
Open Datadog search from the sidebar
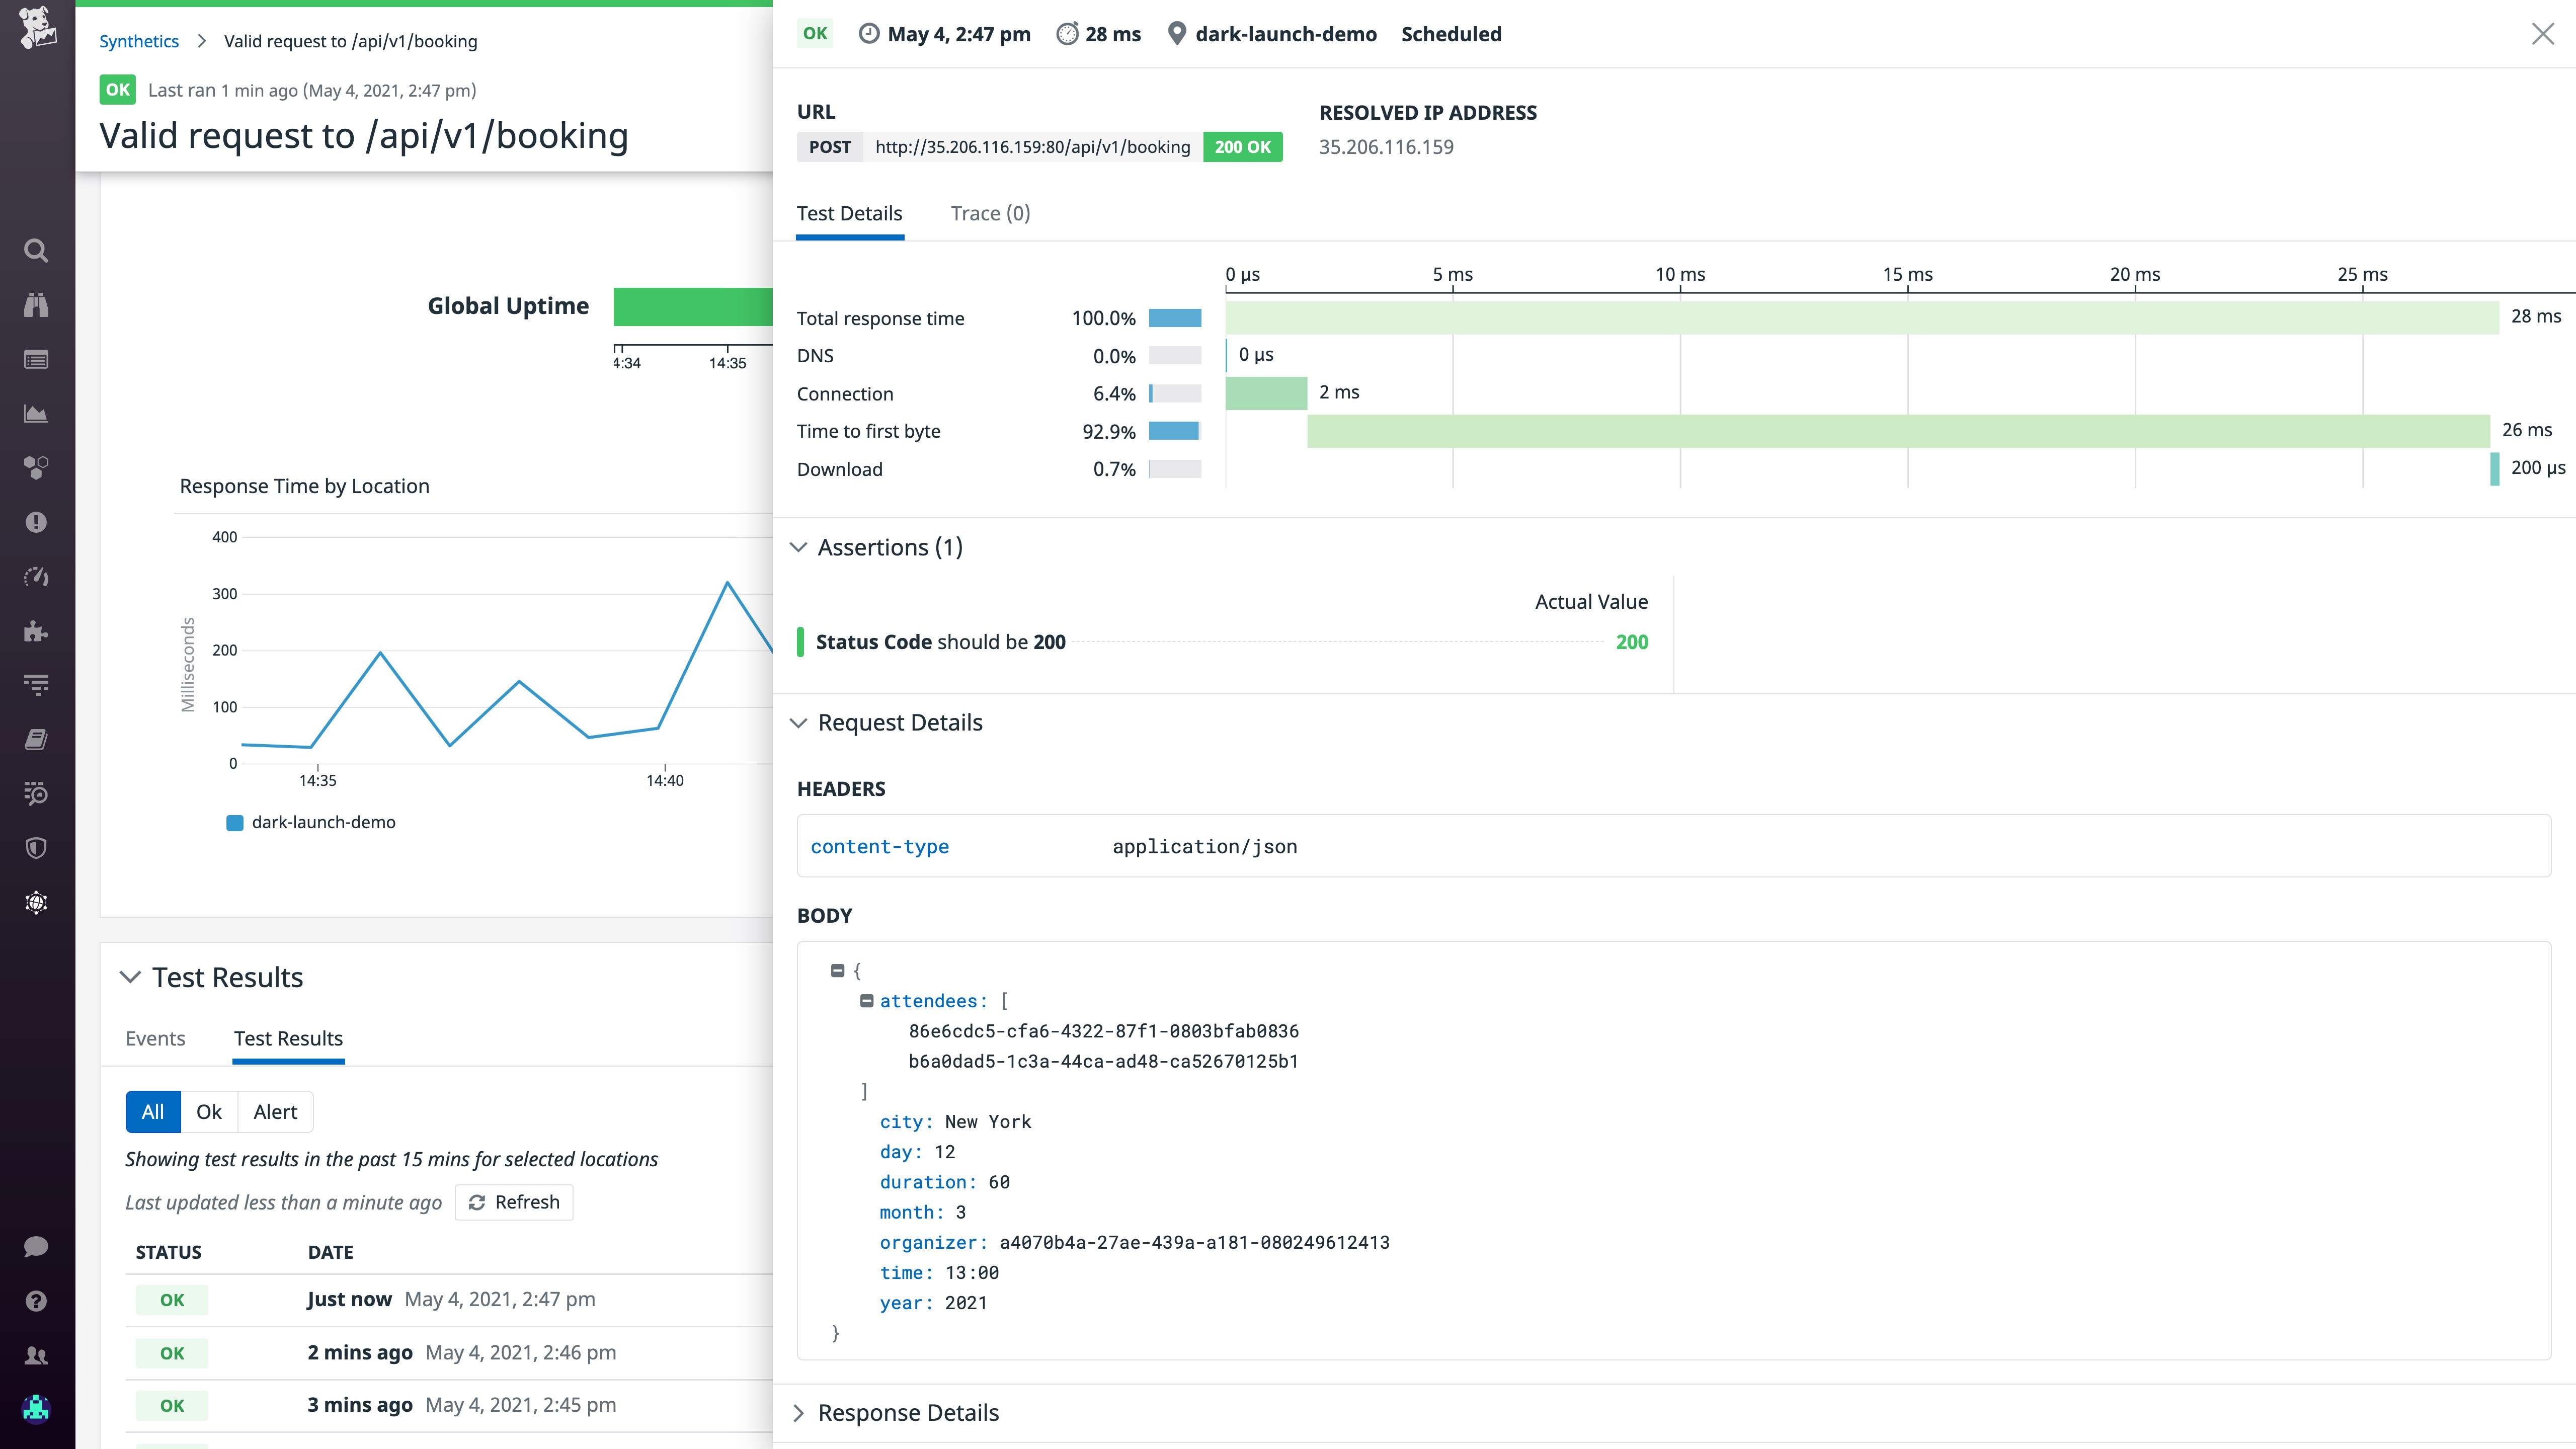coord(37,251)
